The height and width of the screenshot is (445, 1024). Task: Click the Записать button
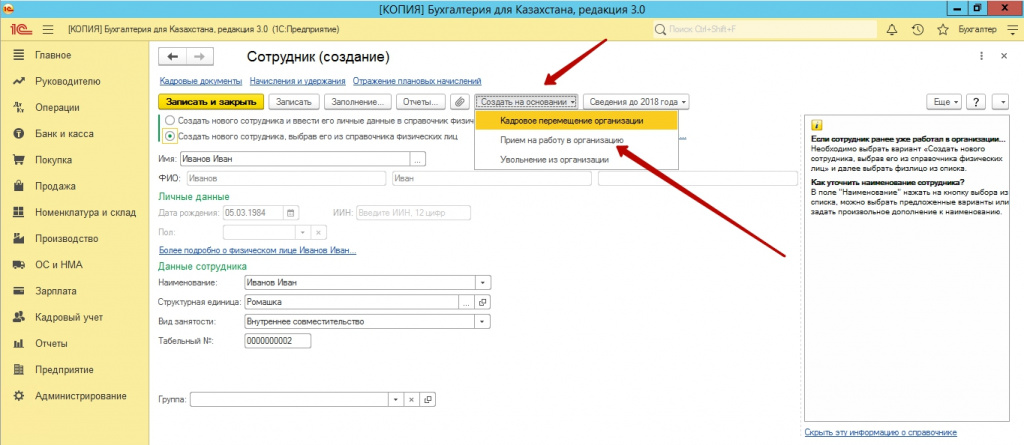point(294,102)
